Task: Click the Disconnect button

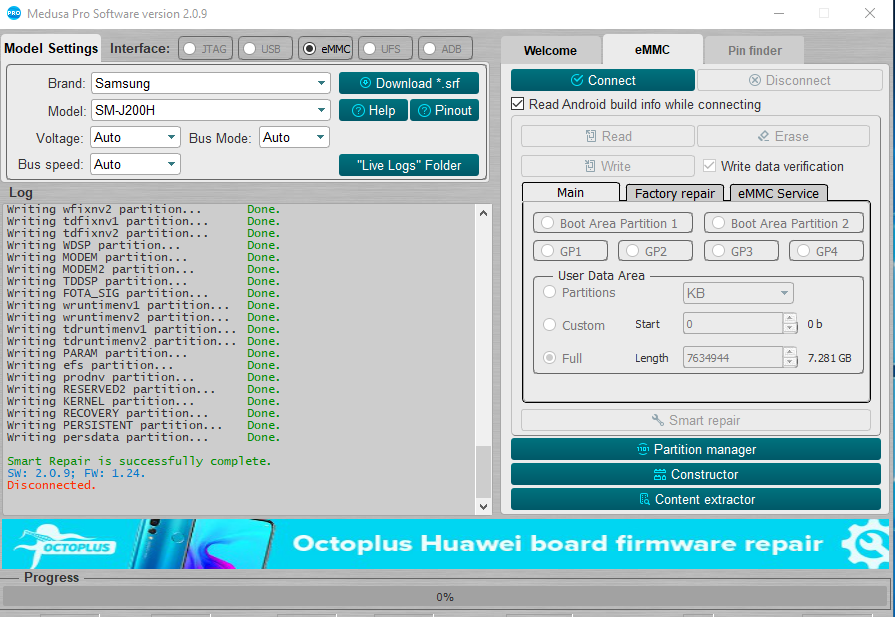Action: point(789,80)
